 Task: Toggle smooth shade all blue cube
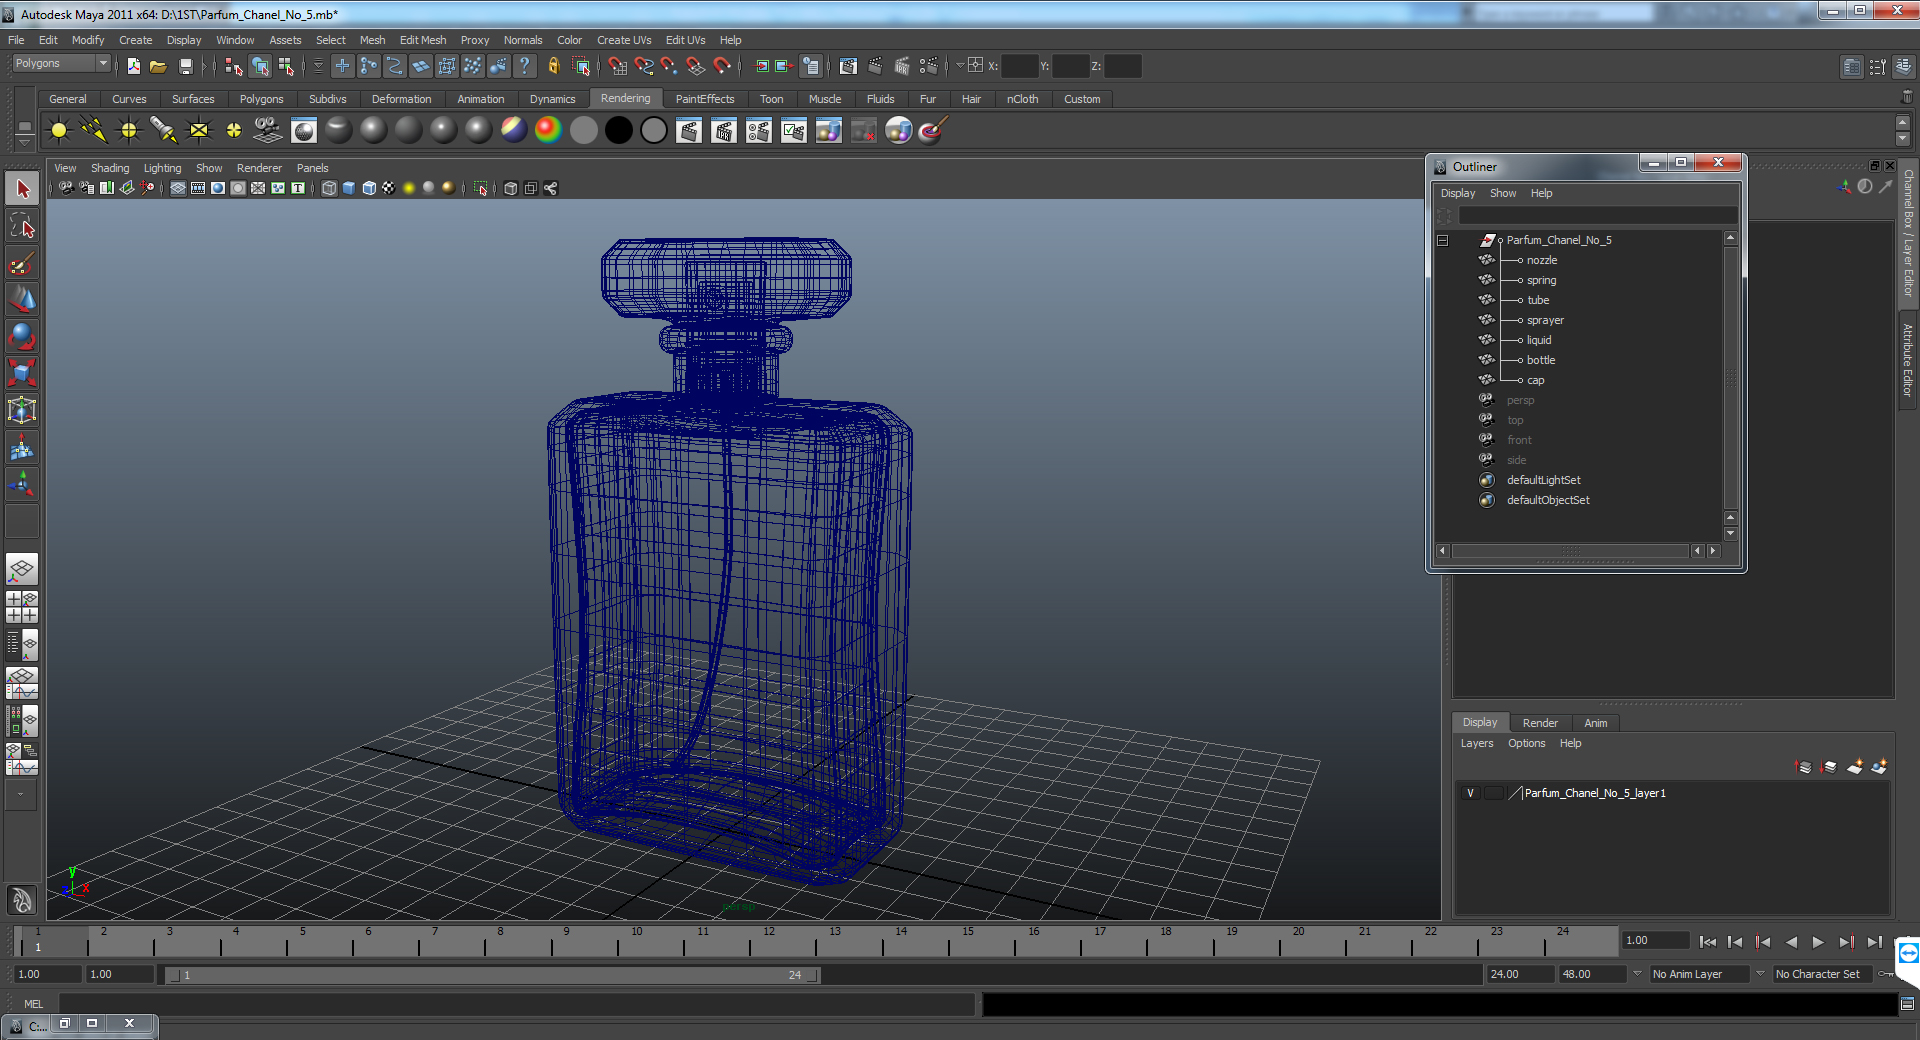point(349,188)
